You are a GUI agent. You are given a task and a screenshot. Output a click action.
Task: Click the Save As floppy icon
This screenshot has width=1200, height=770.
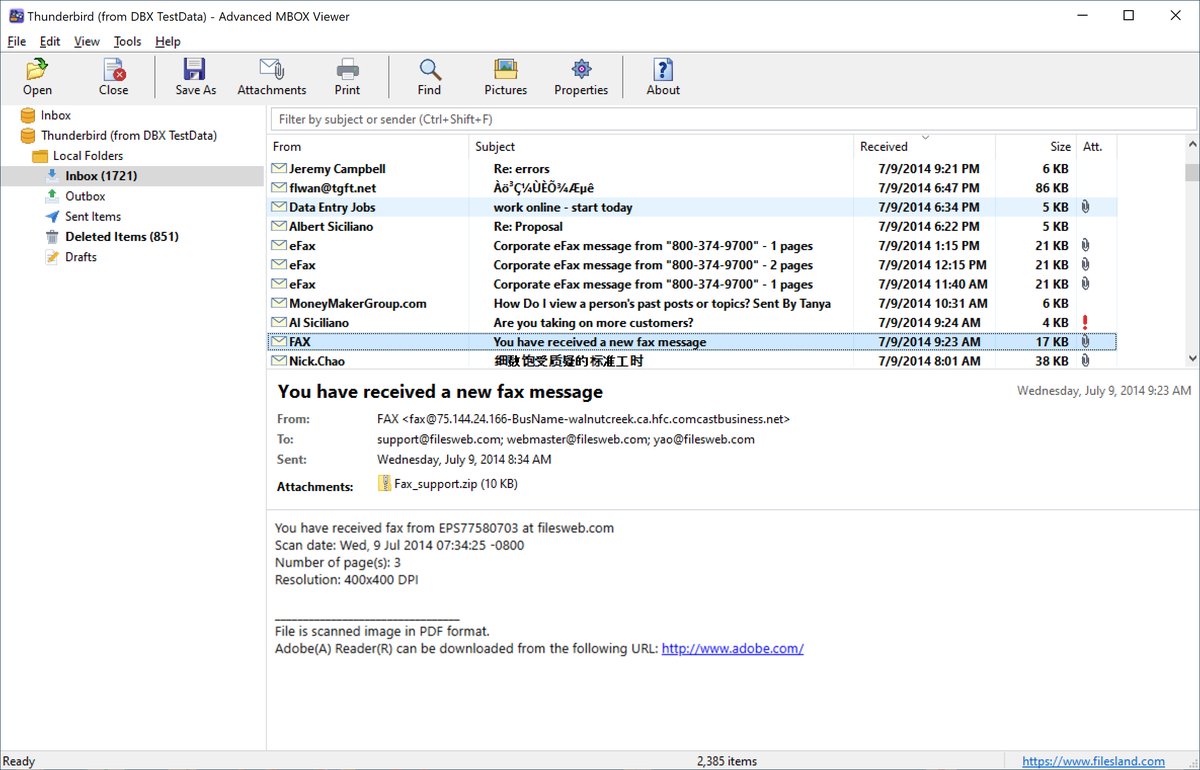[195, 68]
